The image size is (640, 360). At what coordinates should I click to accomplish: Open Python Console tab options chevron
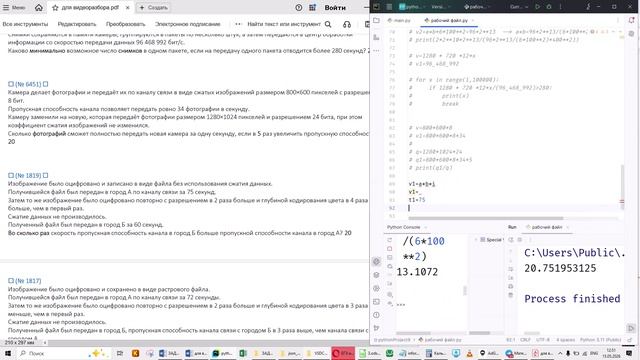(426, 227)
